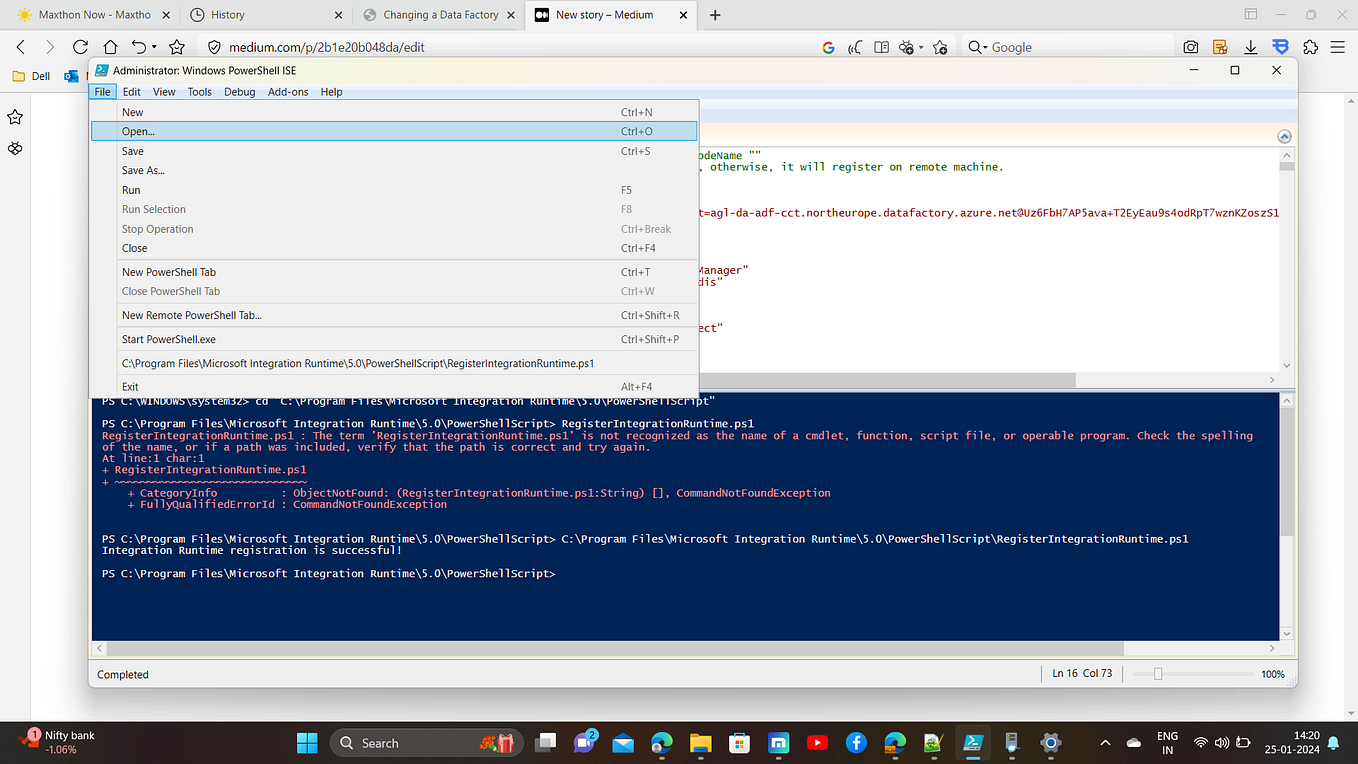Expand the bee icon's dropdown arrow
This screenshot has width=1358, height=764.
921,47
